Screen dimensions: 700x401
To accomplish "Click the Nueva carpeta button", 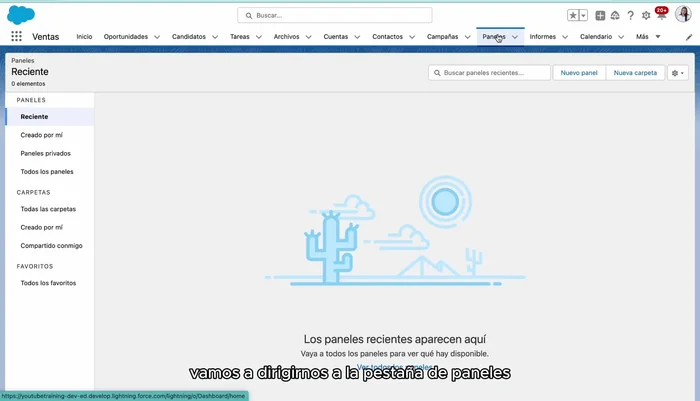I will point(635,73).
